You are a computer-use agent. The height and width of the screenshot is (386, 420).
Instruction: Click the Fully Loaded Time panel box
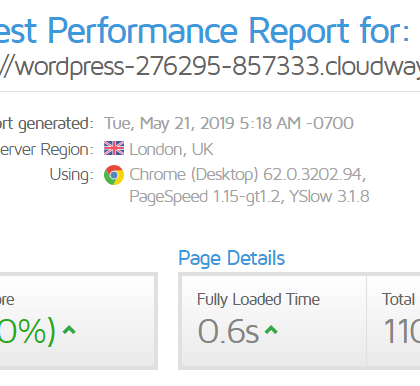[x=273, y=321]
